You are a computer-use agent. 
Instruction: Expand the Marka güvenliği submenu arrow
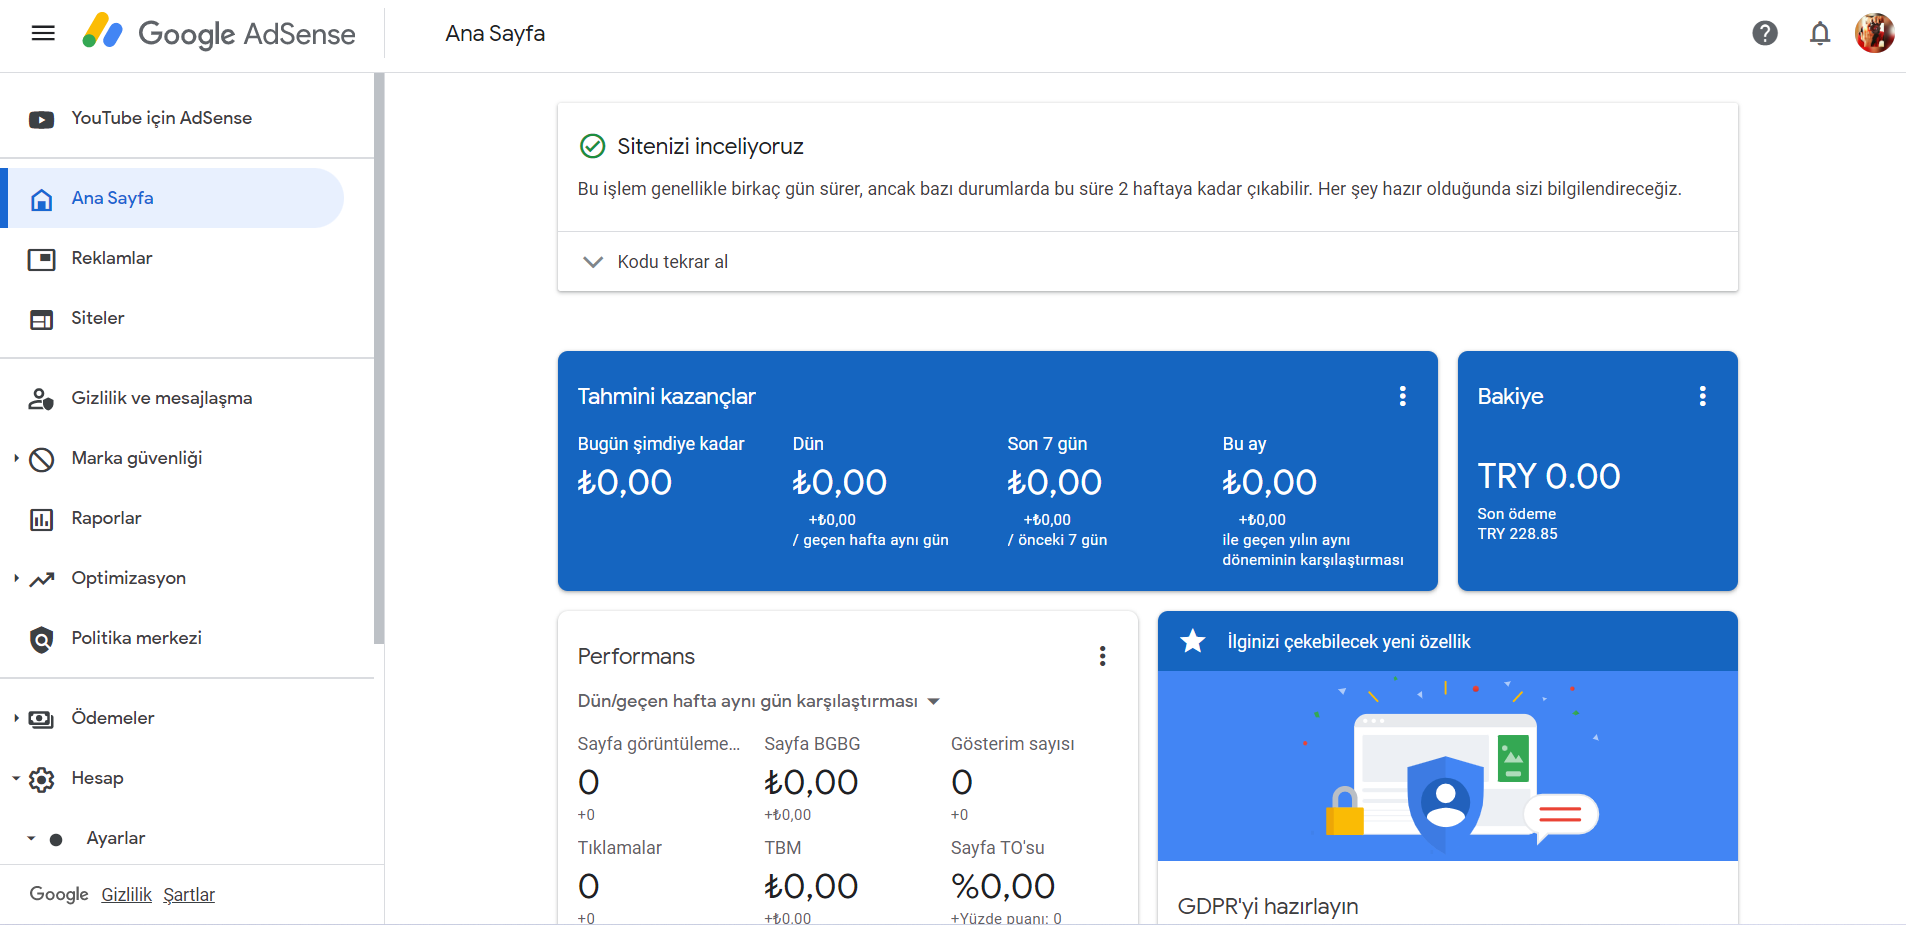pyautogui.click(x=16, y=458)
